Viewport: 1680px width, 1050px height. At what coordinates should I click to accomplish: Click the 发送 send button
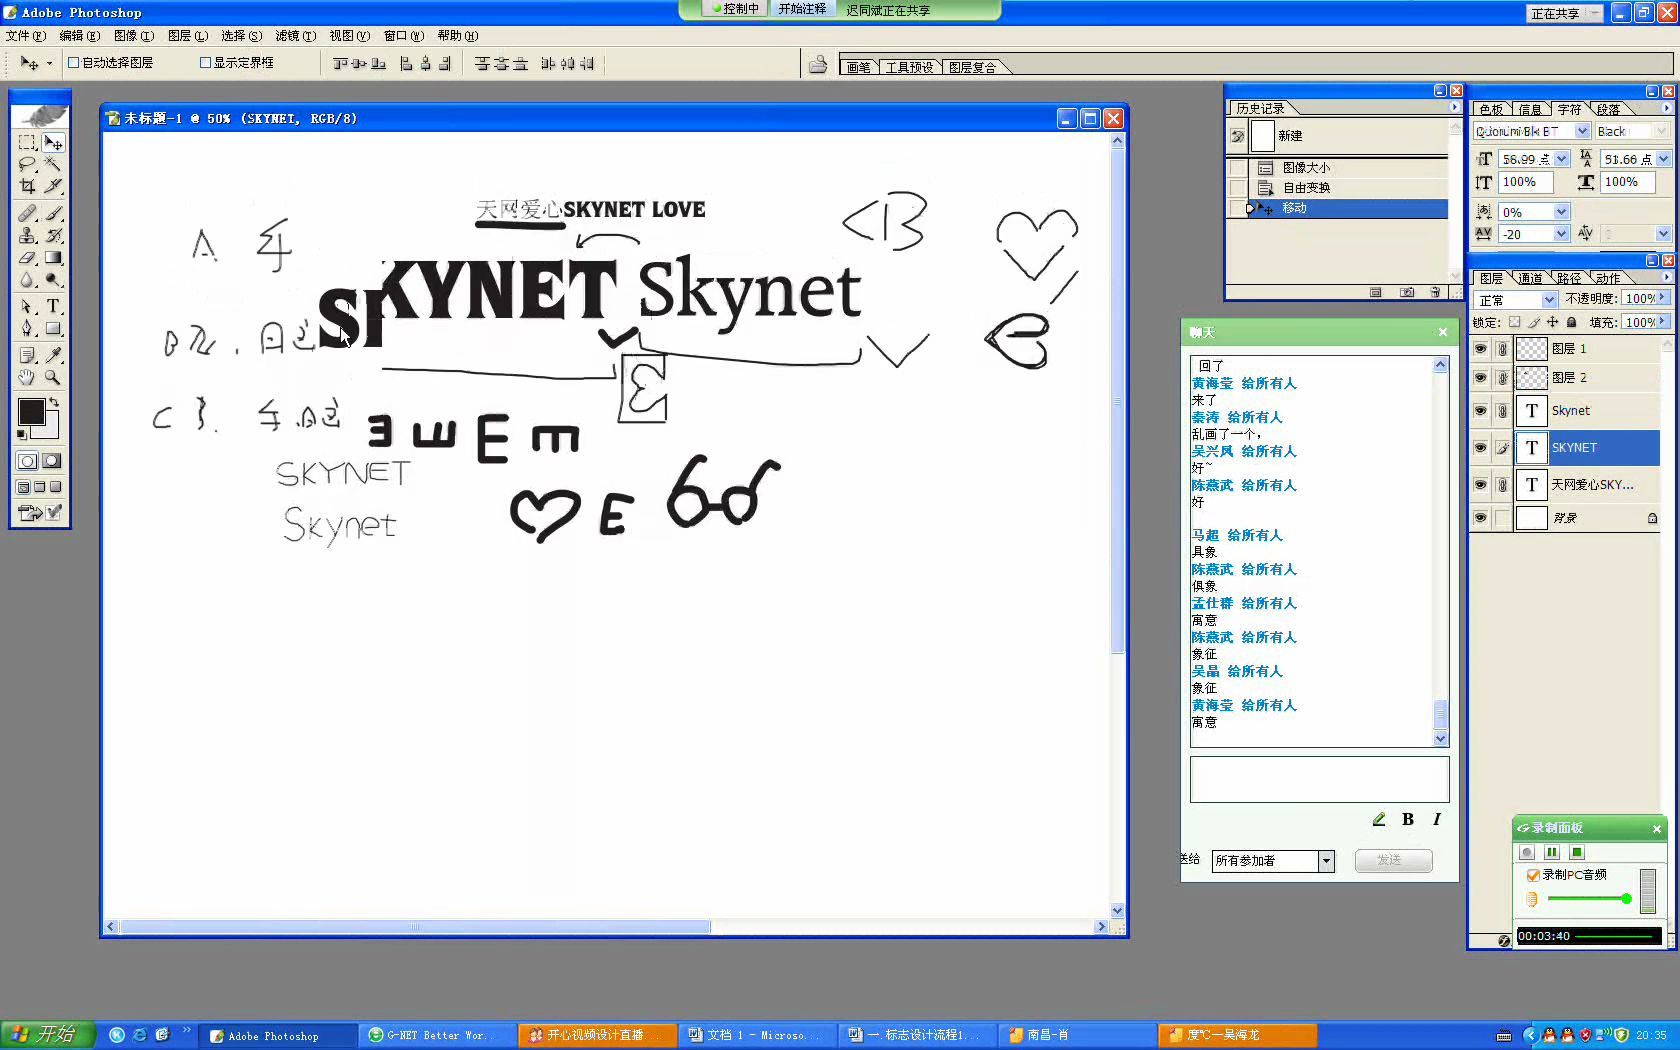pyautogui.click(x=1393, y=860)
